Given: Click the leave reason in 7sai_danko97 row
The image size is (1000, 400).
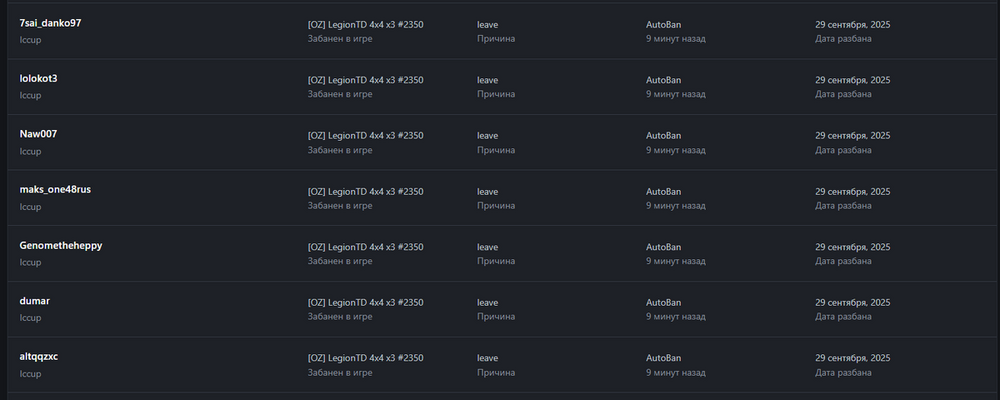Looking at the screenshot, I should (487, 24).
